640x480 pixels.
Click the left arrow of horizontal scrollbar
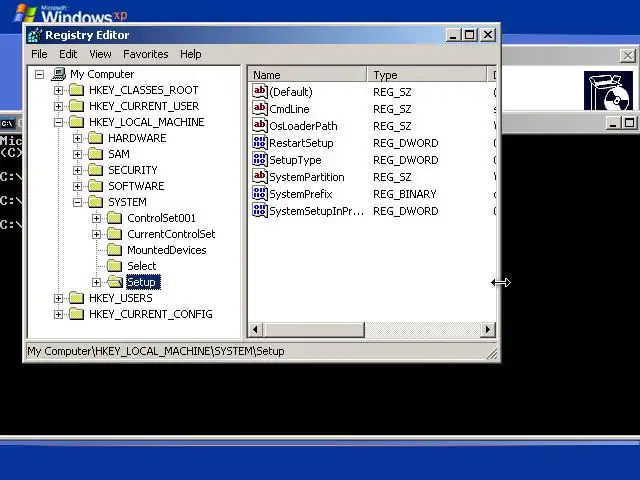(x=256, y=329)
